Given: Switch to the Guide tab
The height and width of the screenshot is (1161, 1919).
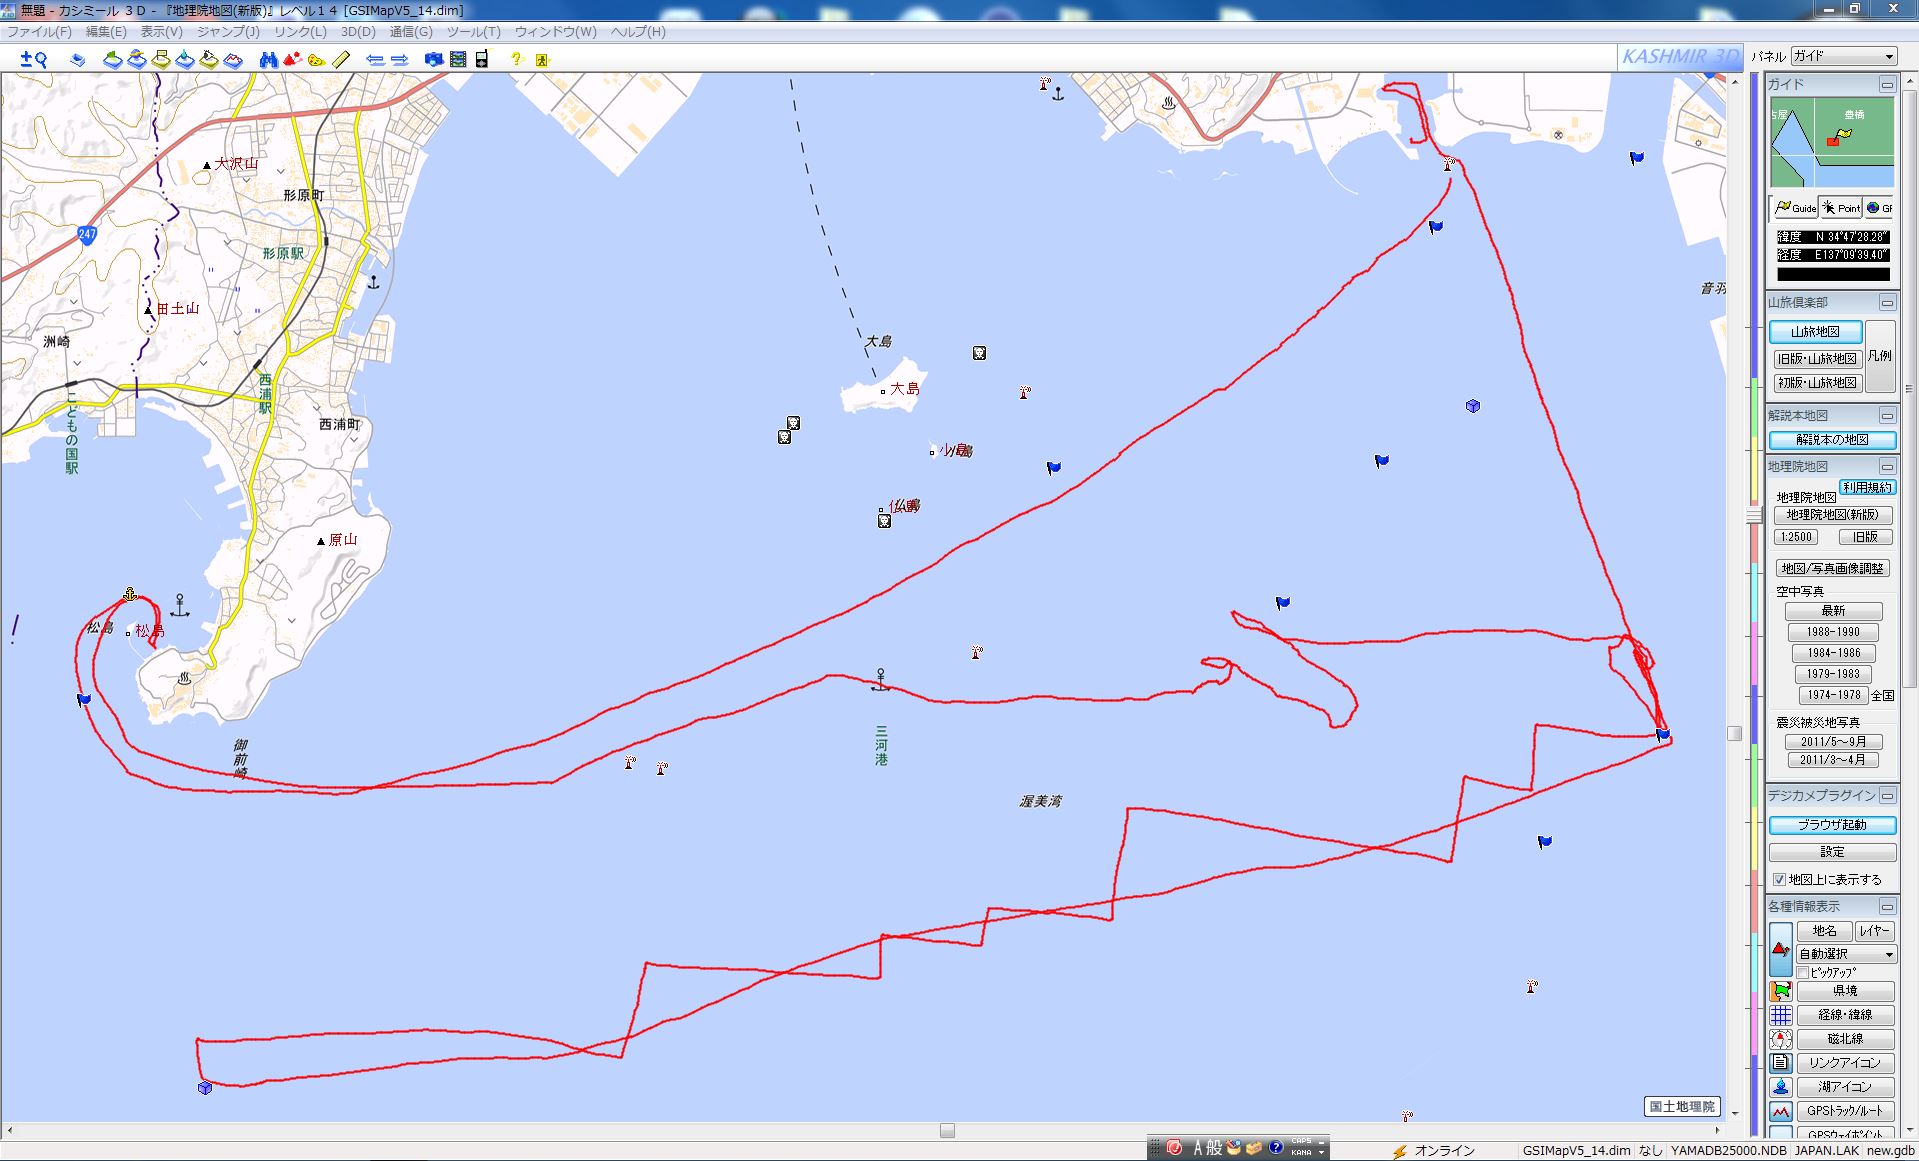Looking at the screenshot, I should (x=1795, y=208).
